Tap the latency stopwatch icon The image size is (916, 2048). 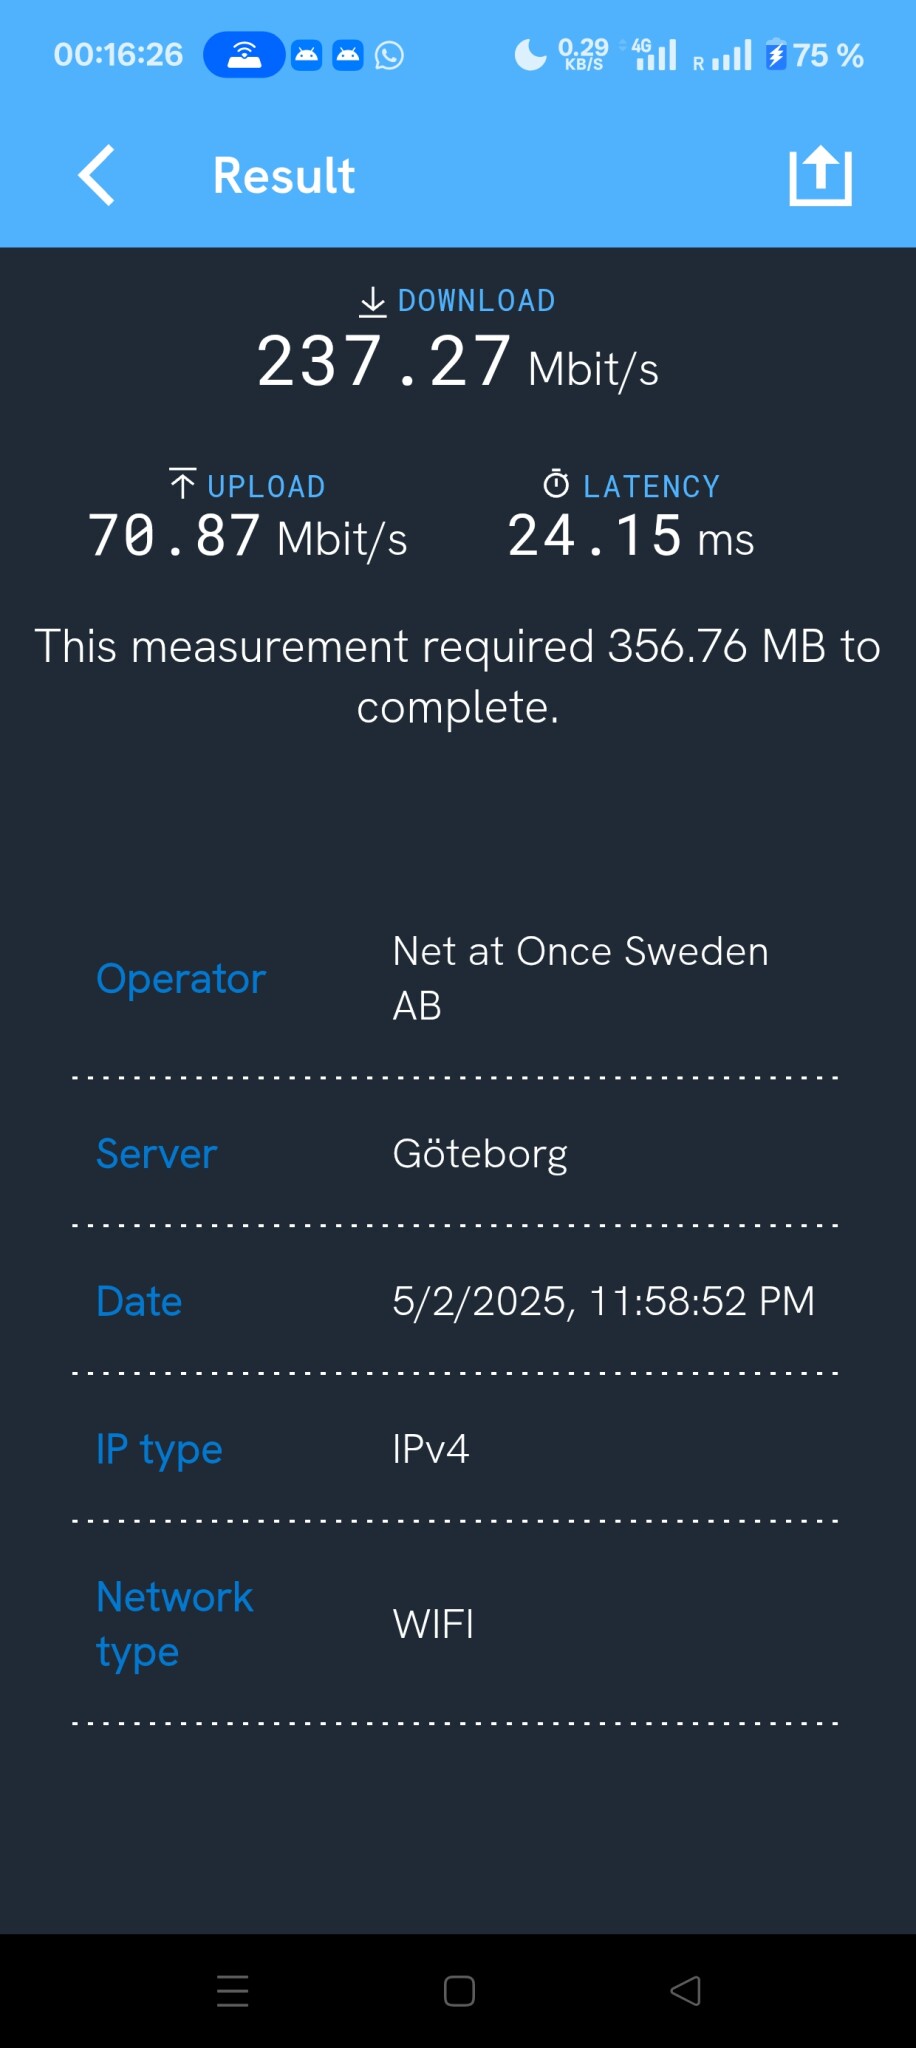coord(556,485)
